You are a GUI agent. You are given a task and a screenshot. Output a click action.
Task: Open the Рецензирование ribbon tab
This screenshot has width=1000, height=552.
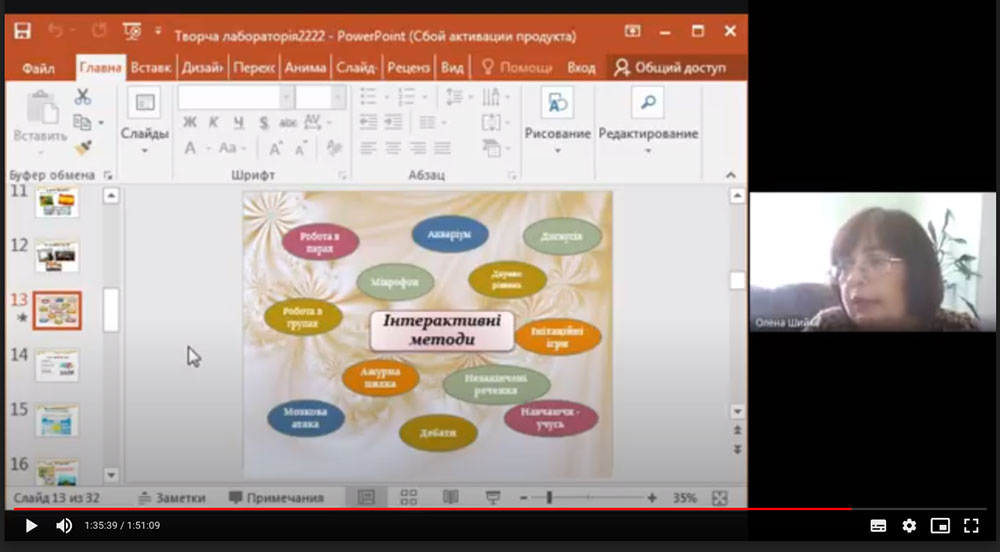pyautogui.click(x=408, y=68)
